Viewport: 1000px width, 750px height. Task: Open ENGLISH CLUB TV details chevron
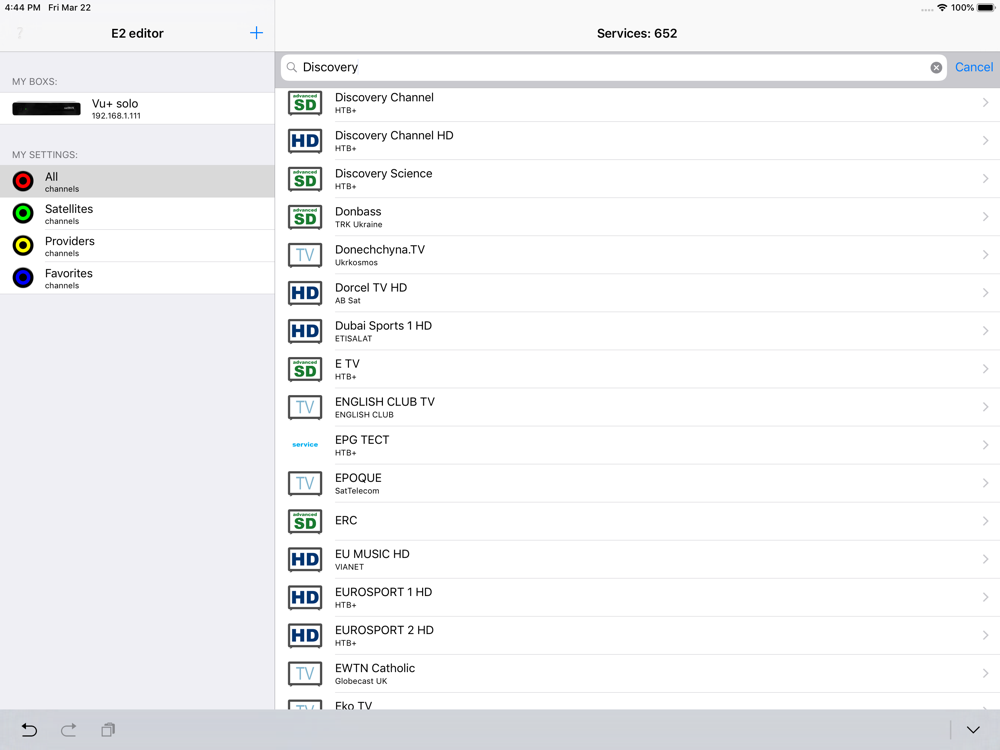tap(985, 407)
